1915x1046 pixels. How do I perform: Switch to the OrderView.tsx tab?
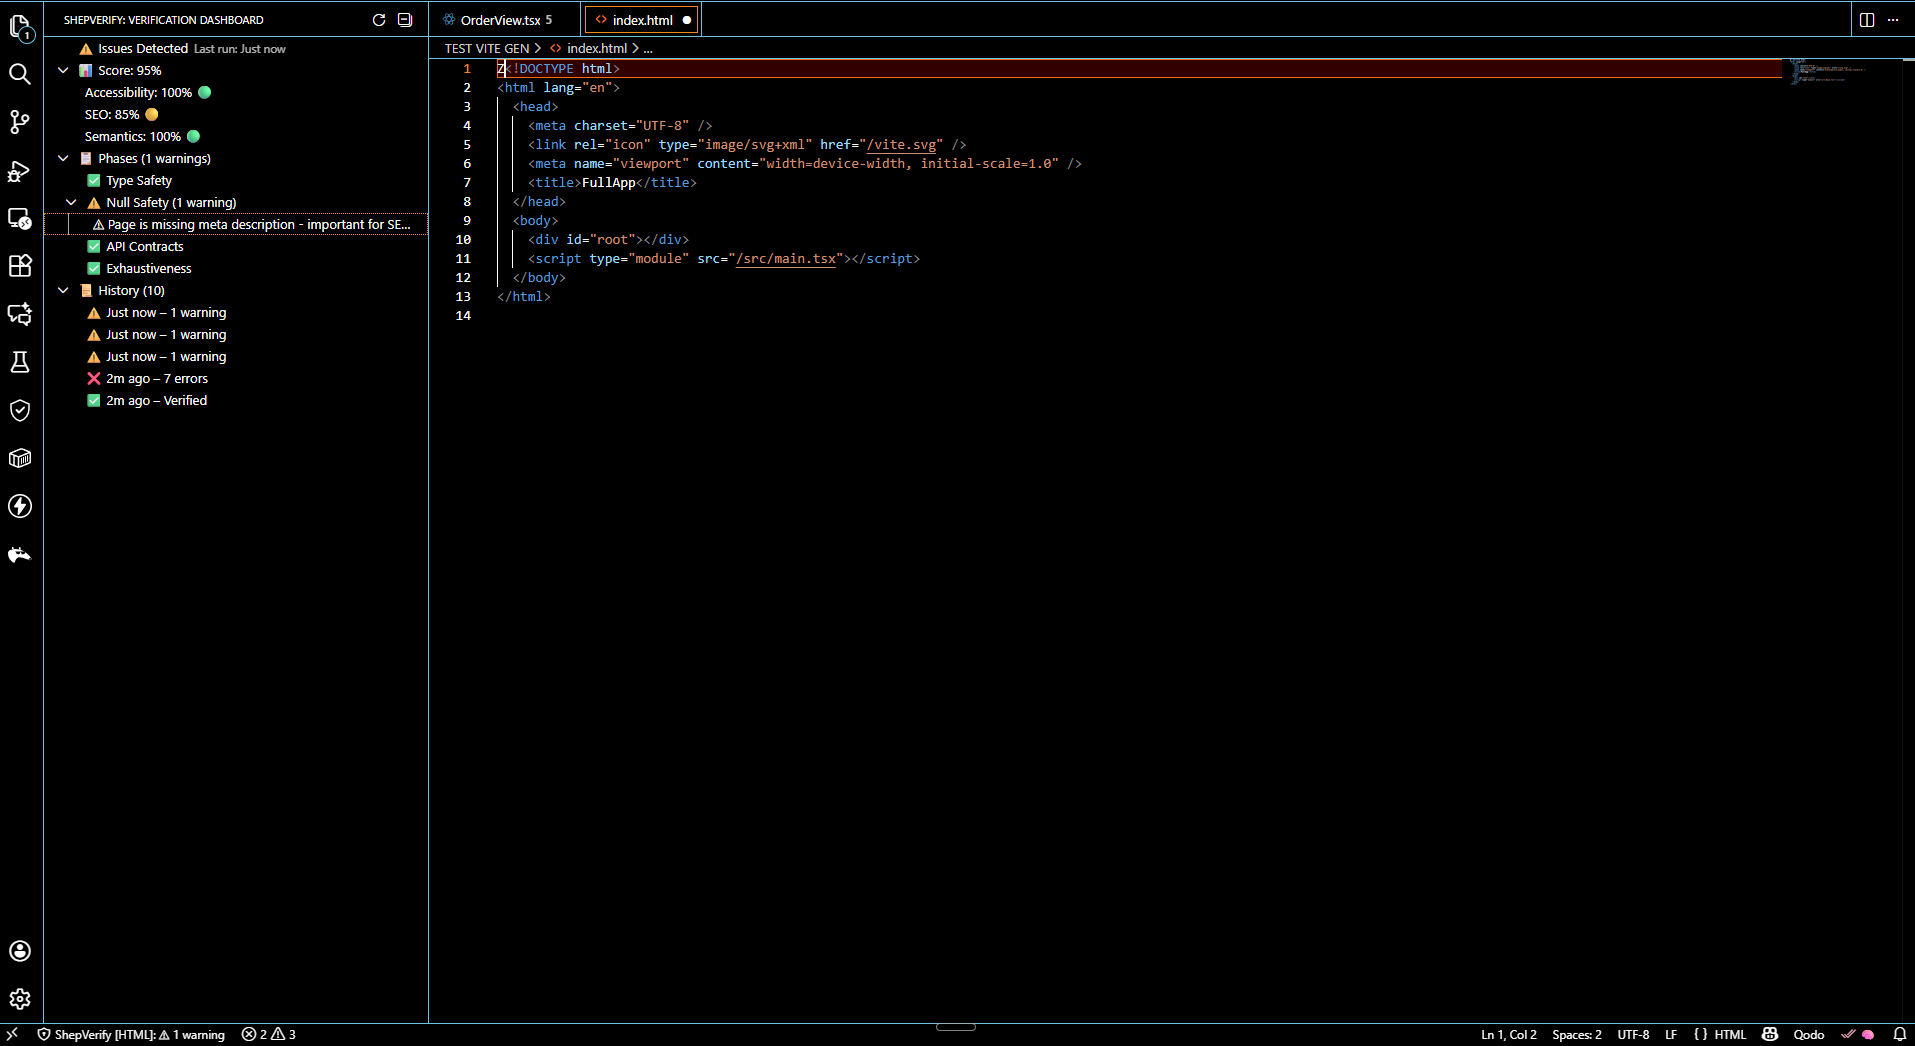point(506,20)
